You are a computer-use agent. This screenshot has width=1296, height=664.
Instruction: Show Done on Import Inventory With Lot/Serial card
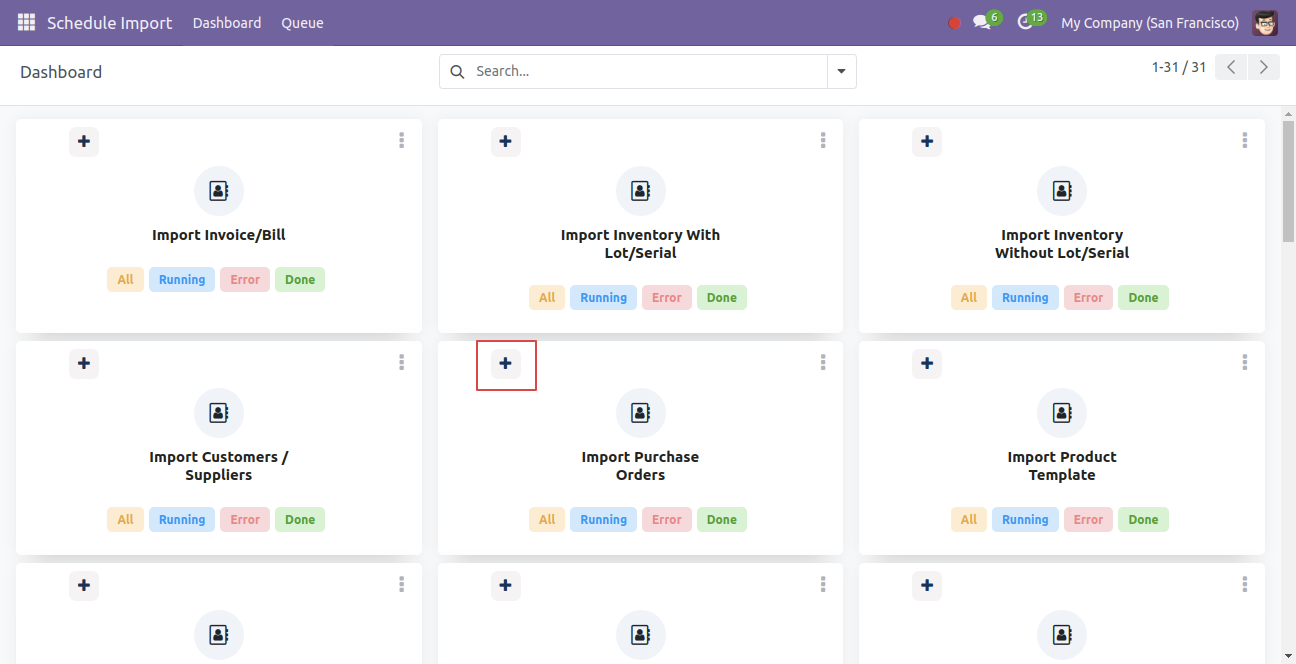click(x=722, y=298)
